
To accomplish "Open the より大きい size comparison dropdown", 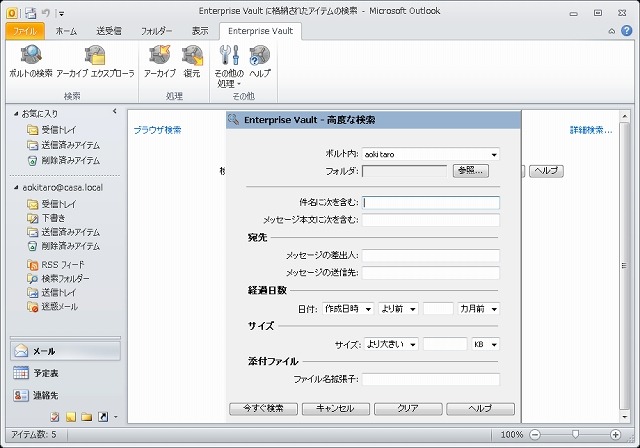I will pyautogui.click(x=391, y=344).
